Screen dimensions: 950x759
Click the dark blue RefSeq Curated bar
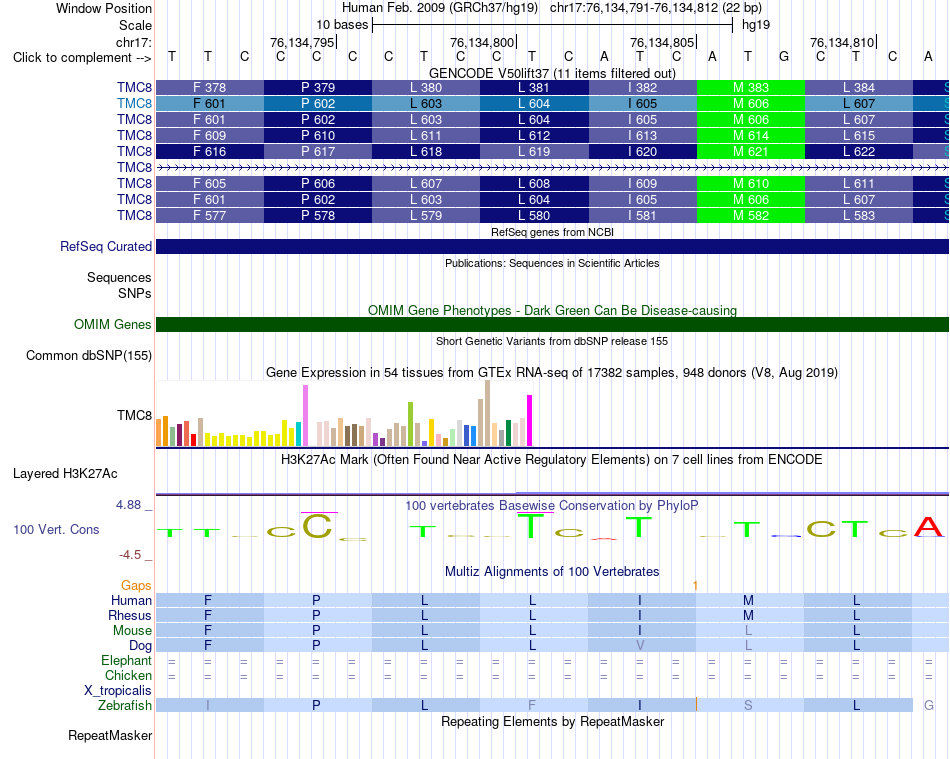pyautogui.click(x=553, y=247)
